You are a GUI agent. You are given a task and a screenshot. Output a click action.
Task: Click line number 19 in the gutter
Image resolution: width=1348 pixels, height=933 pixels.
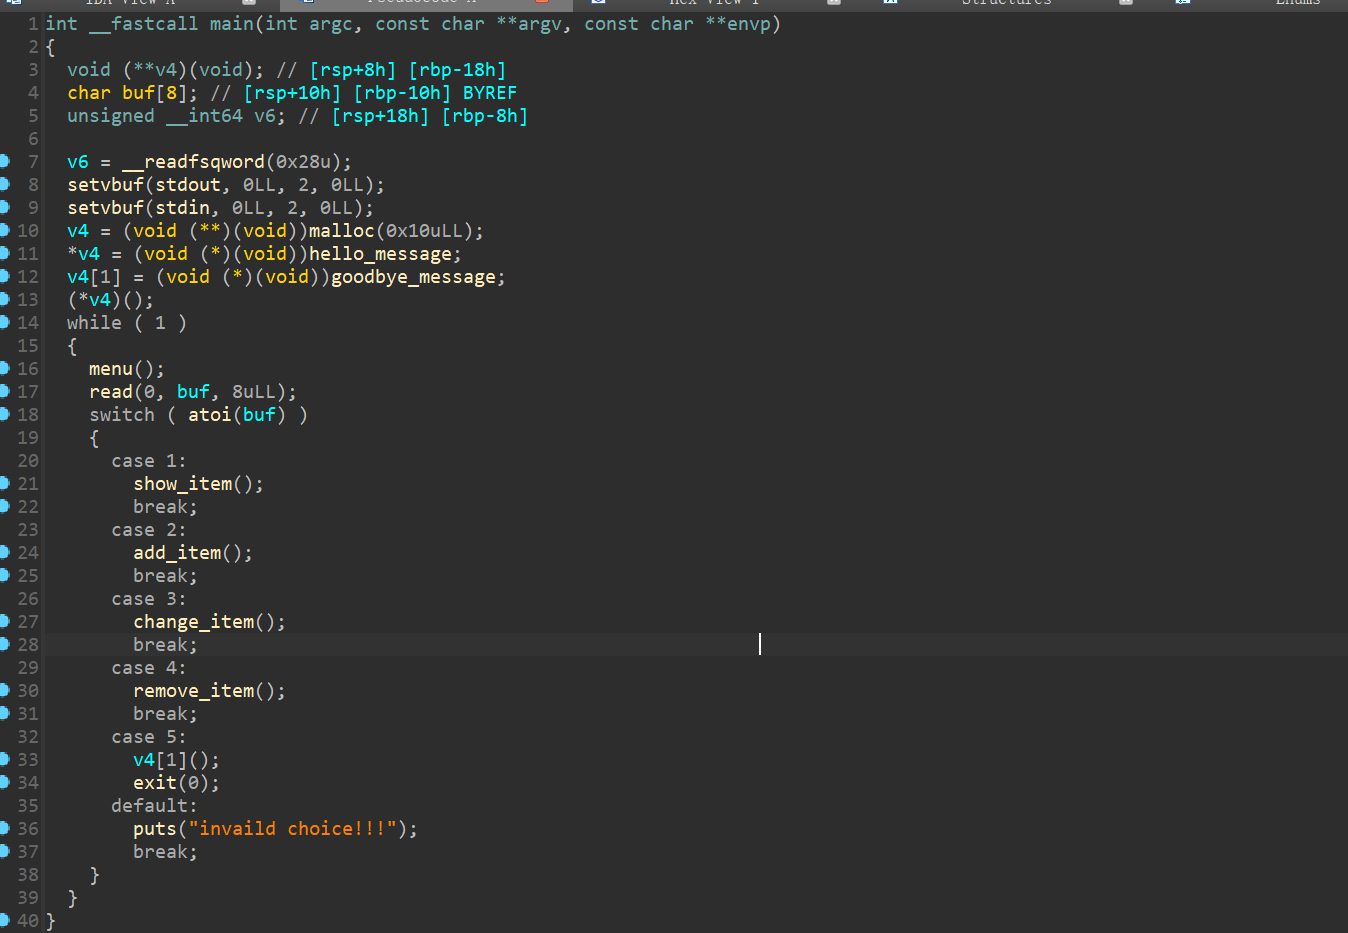[28, 438]
